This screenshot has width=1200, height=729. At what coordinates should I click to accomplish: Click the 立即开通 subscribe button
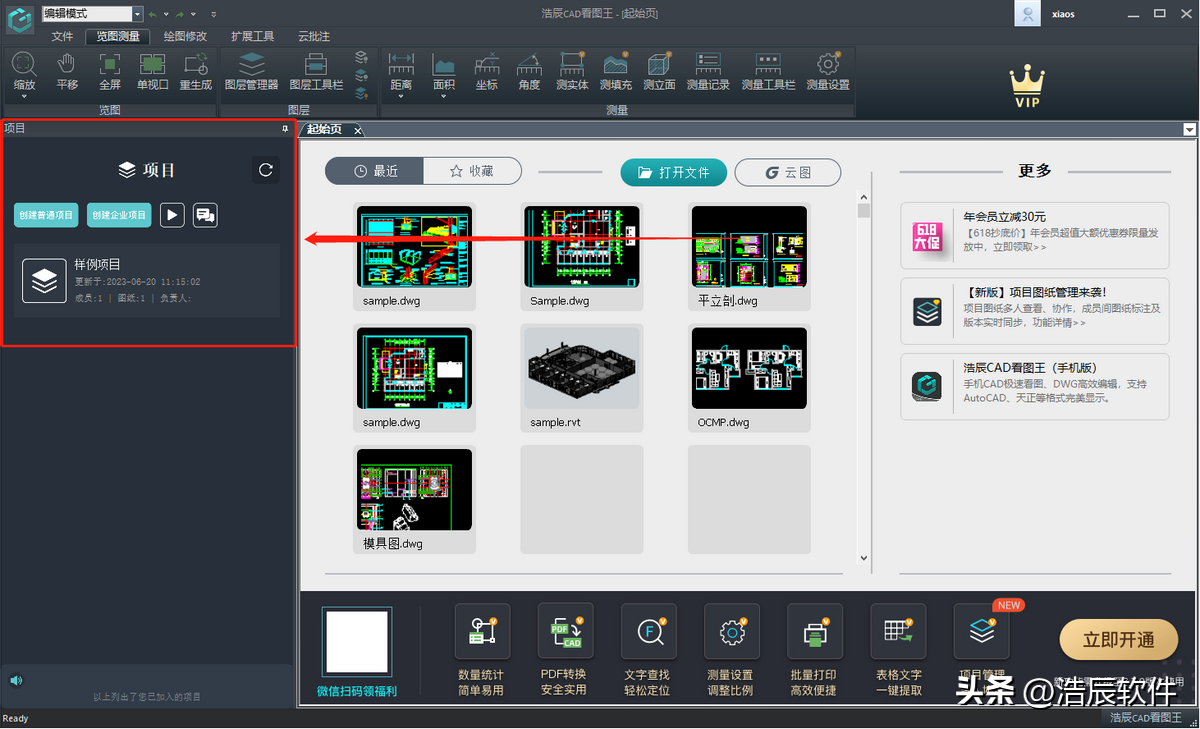[x=1118, y=640]
